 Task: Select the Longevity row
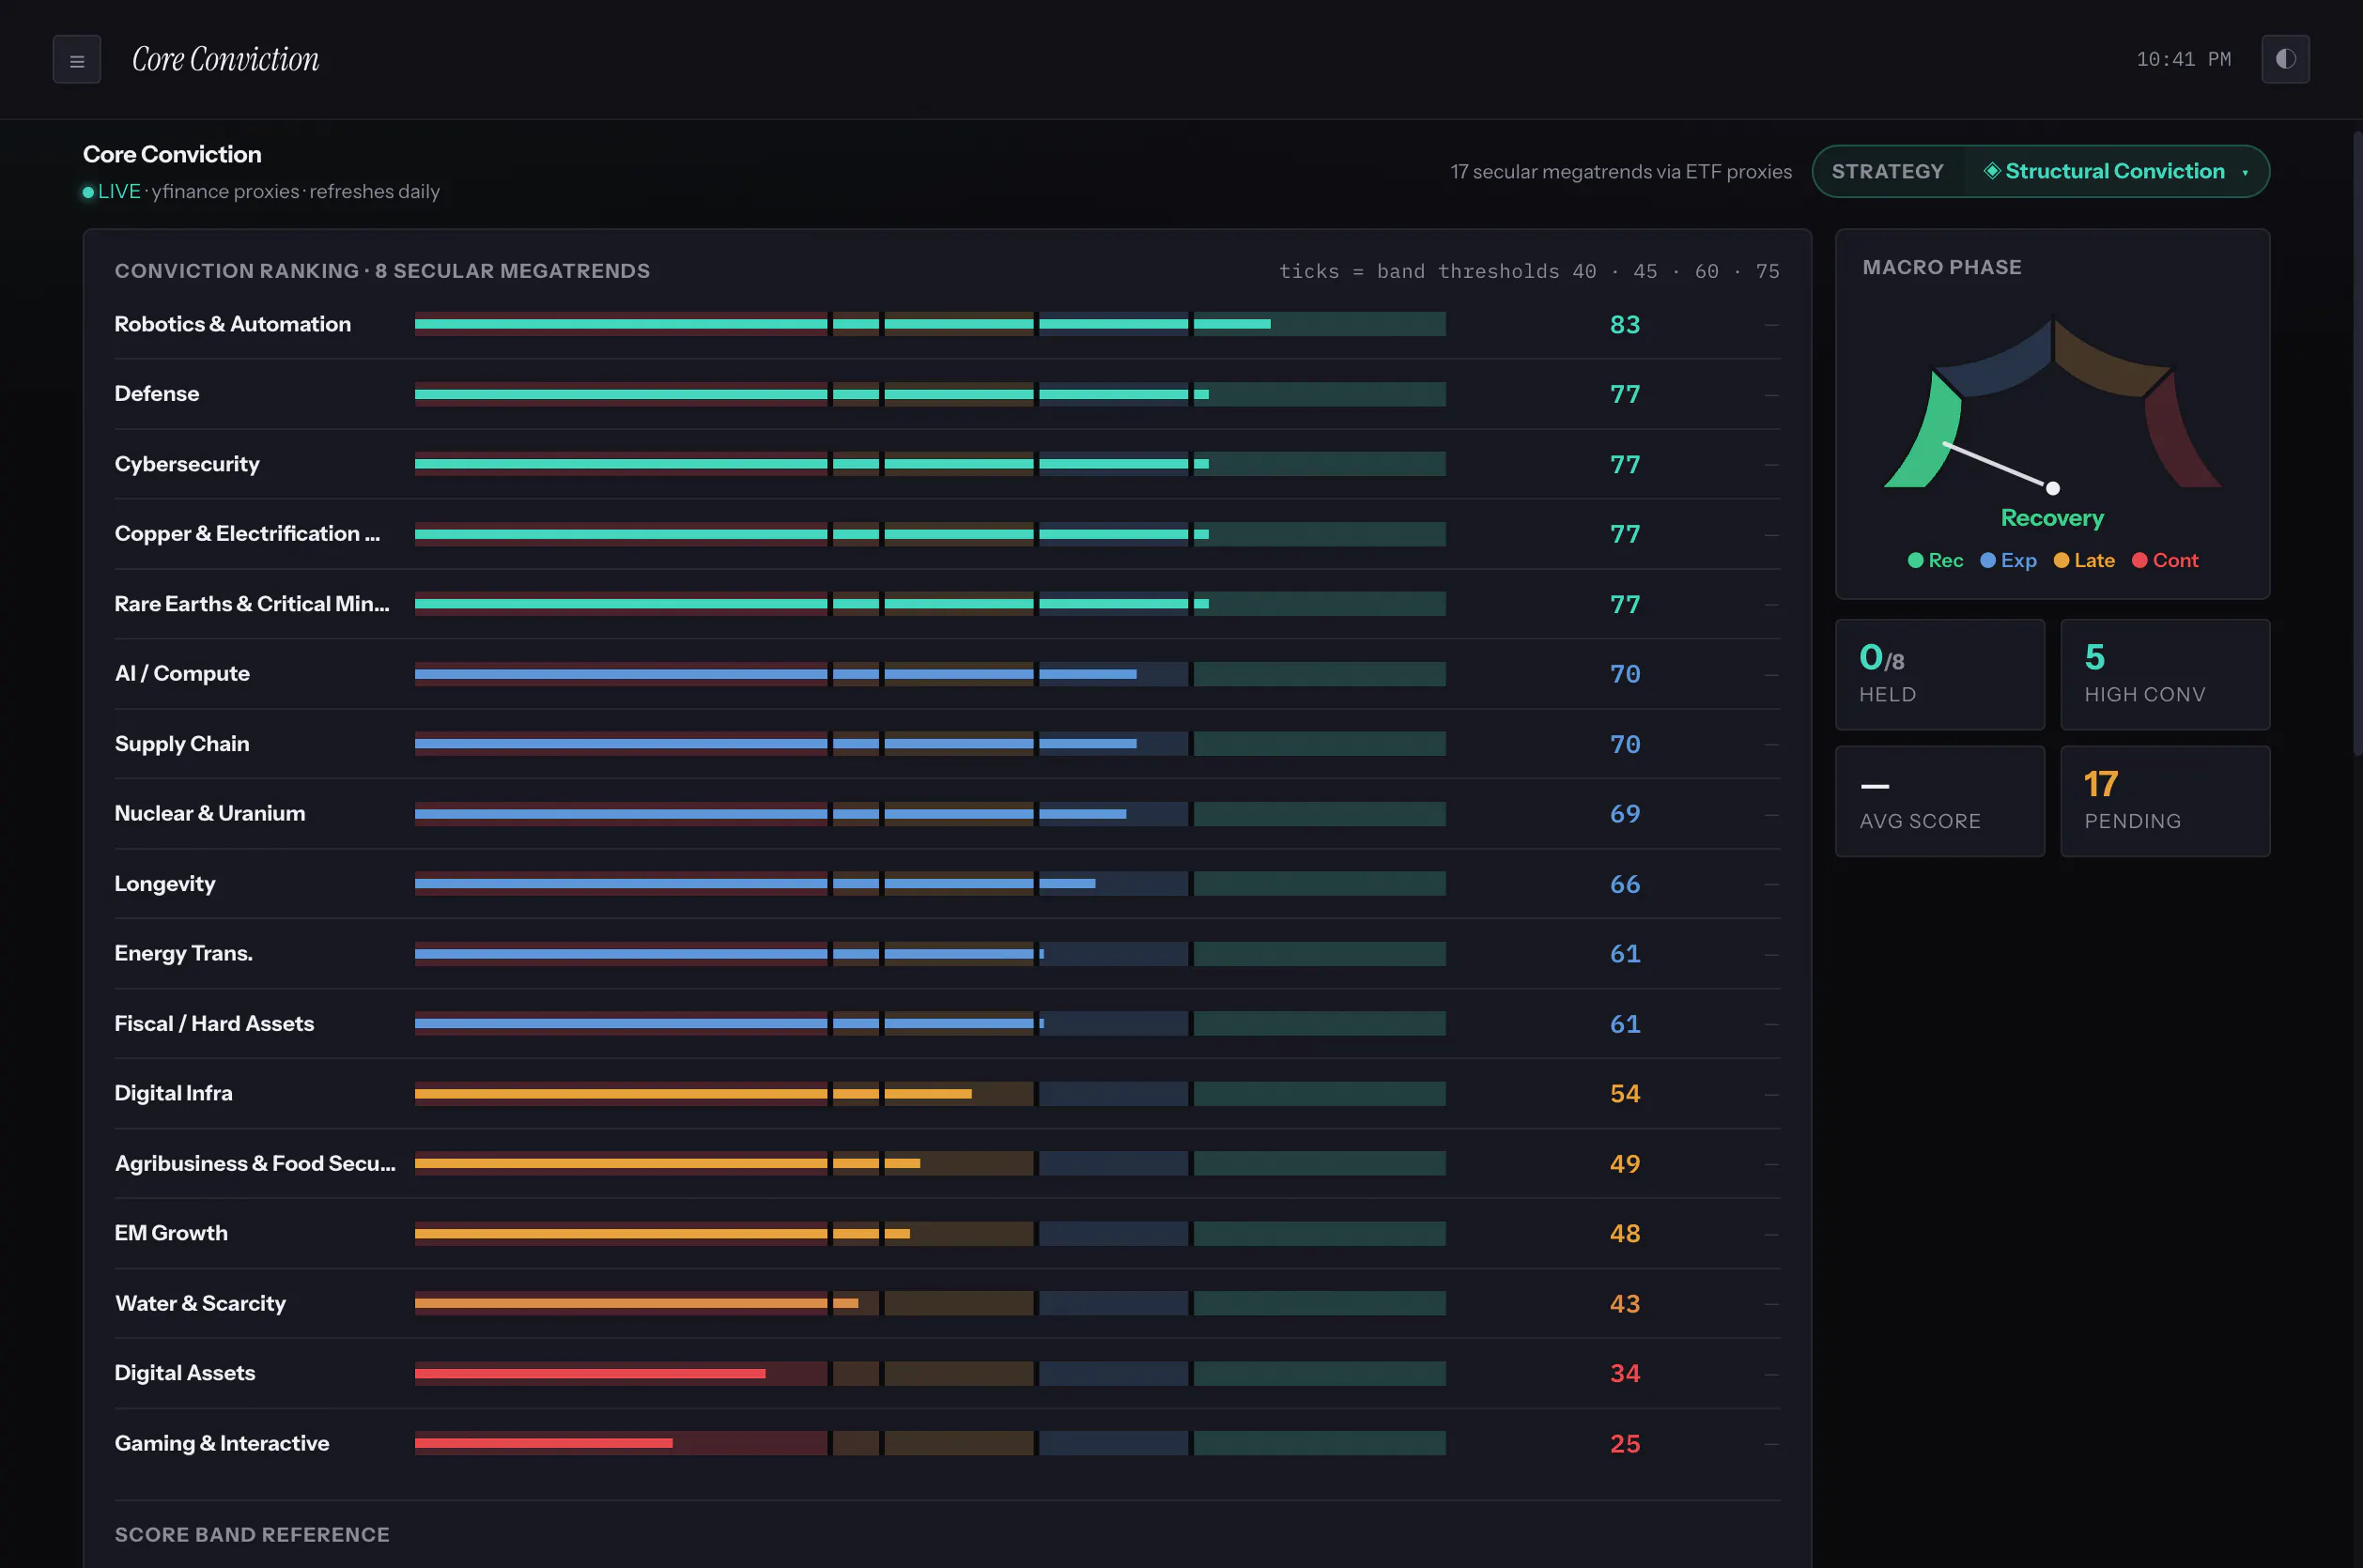tap(947, 884)
